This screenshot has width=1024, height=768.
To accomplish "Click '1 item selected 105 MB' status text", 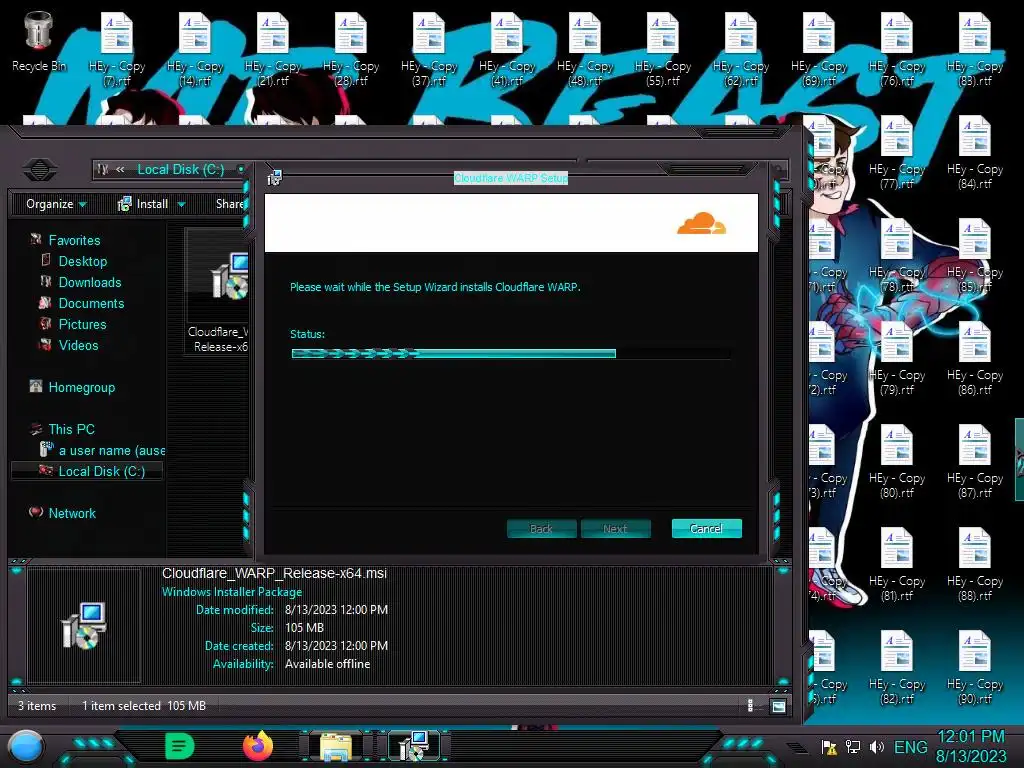I will tap(144, 706).
